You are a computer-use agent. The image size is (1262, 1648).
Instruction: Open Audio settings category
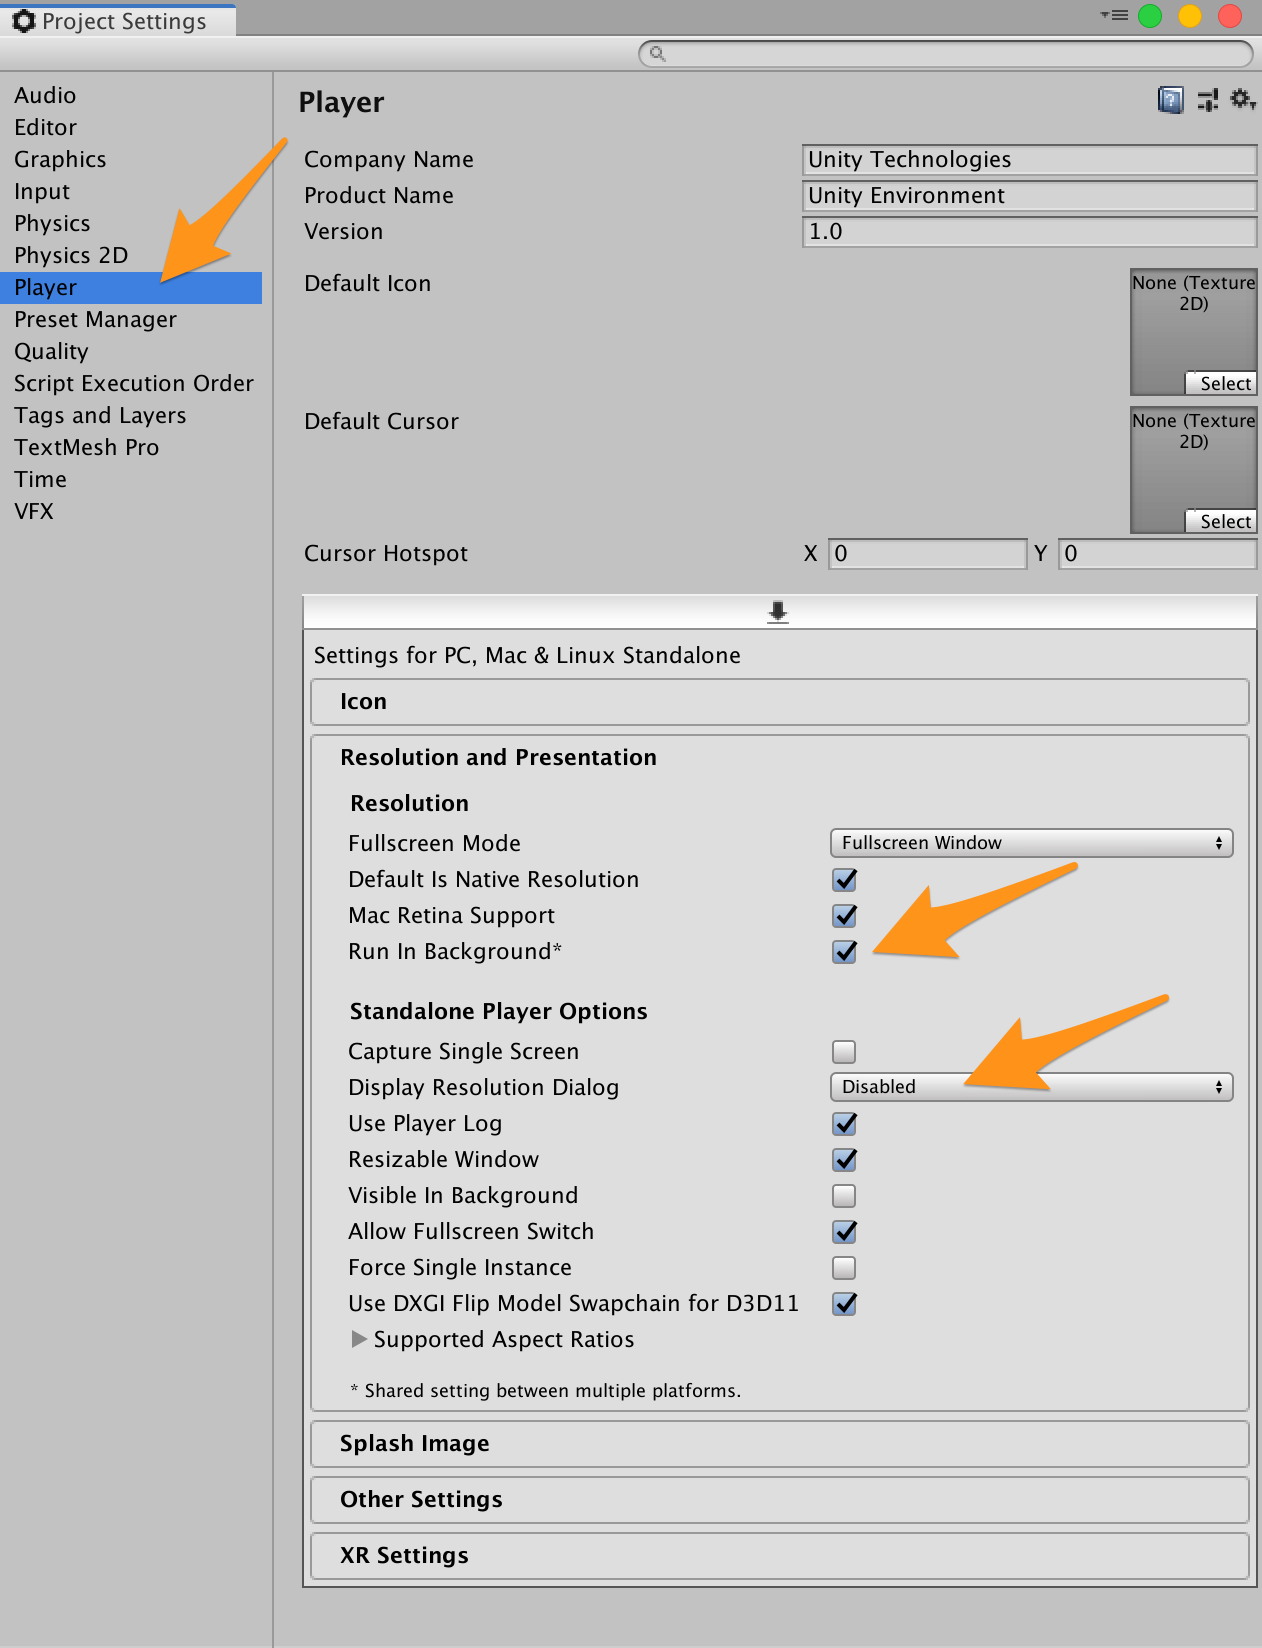[x=131, y=96]
